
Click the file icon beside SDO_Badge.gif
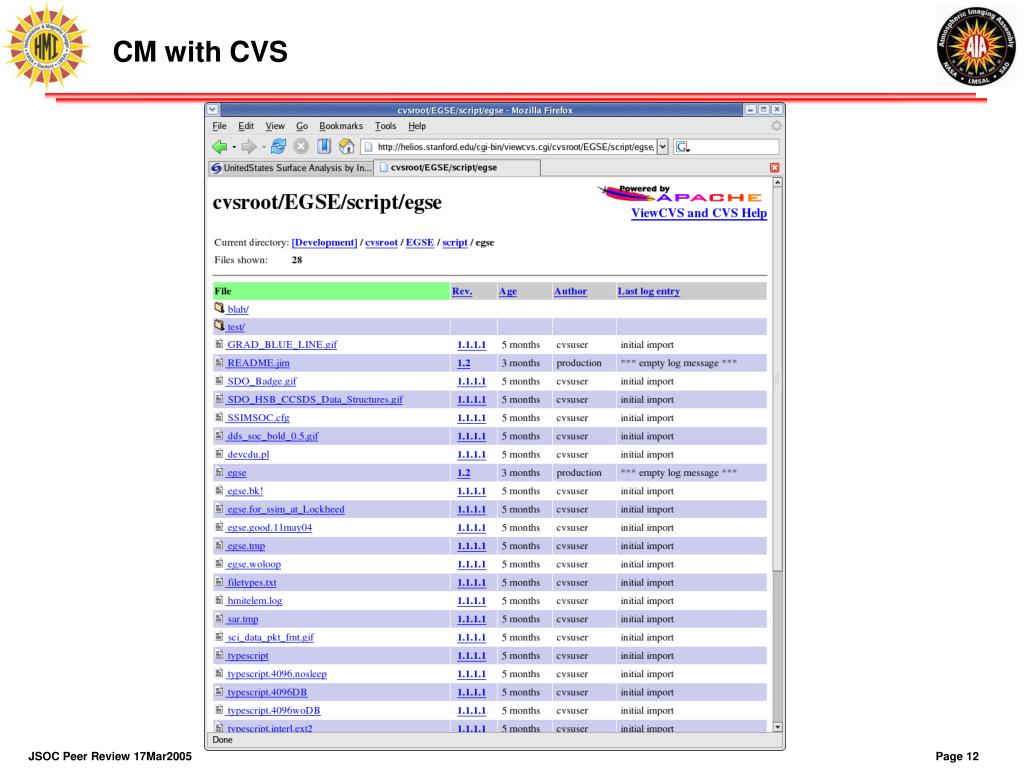click(x=219, y=381)
